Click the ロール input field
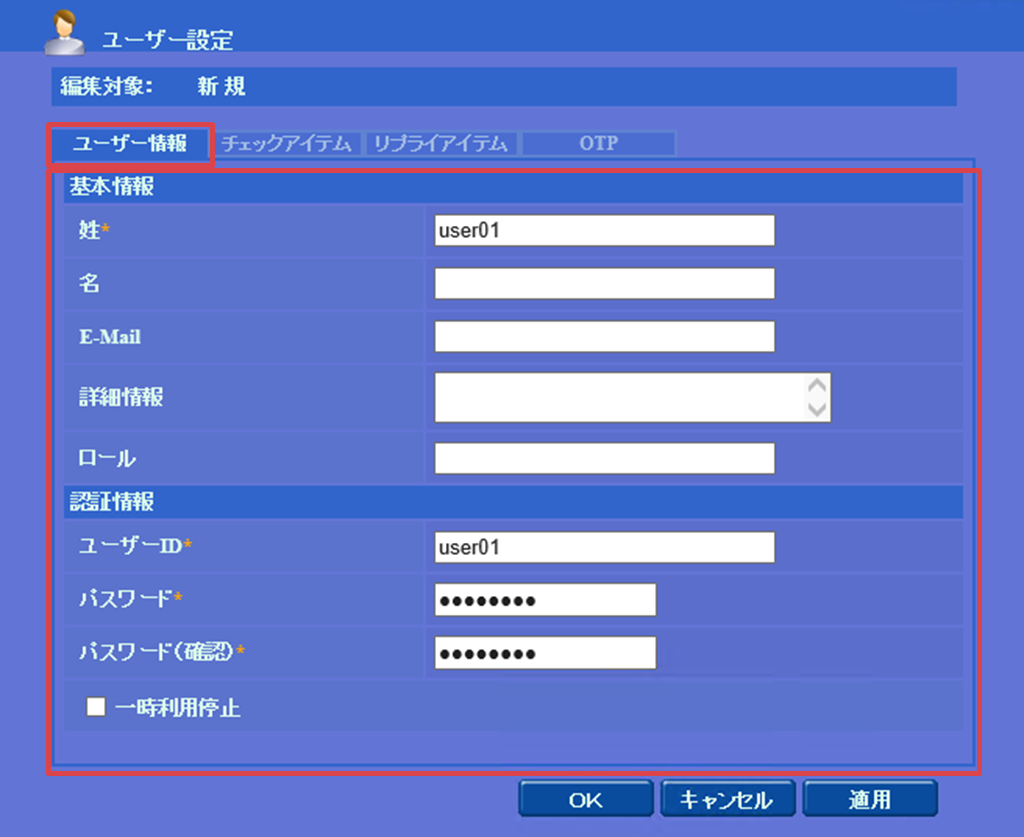The height and width of the screenshot is (837, 1024). tap(604, 459)
